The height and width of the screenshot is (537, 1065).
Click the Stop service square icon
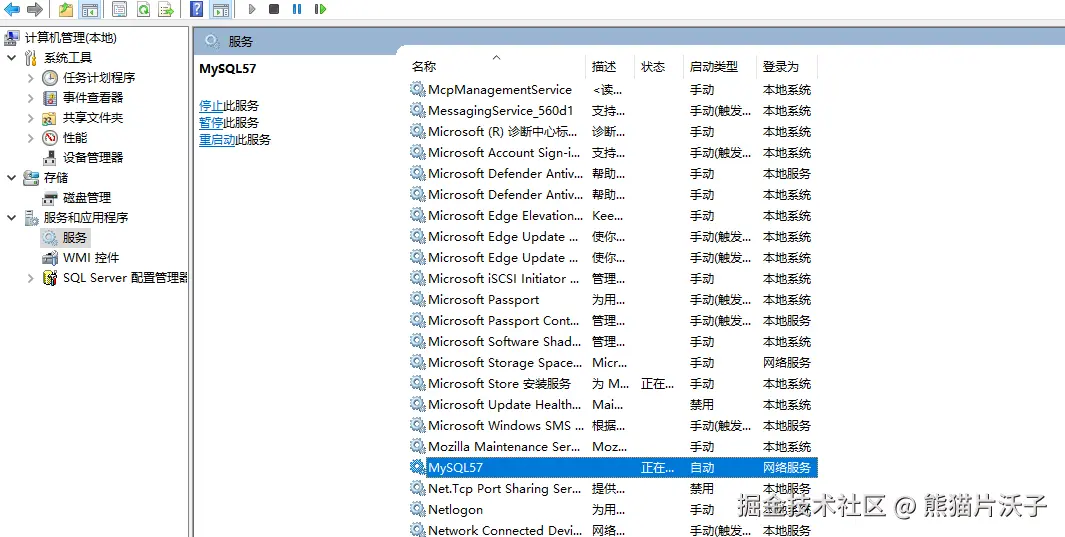pos(274,9)
